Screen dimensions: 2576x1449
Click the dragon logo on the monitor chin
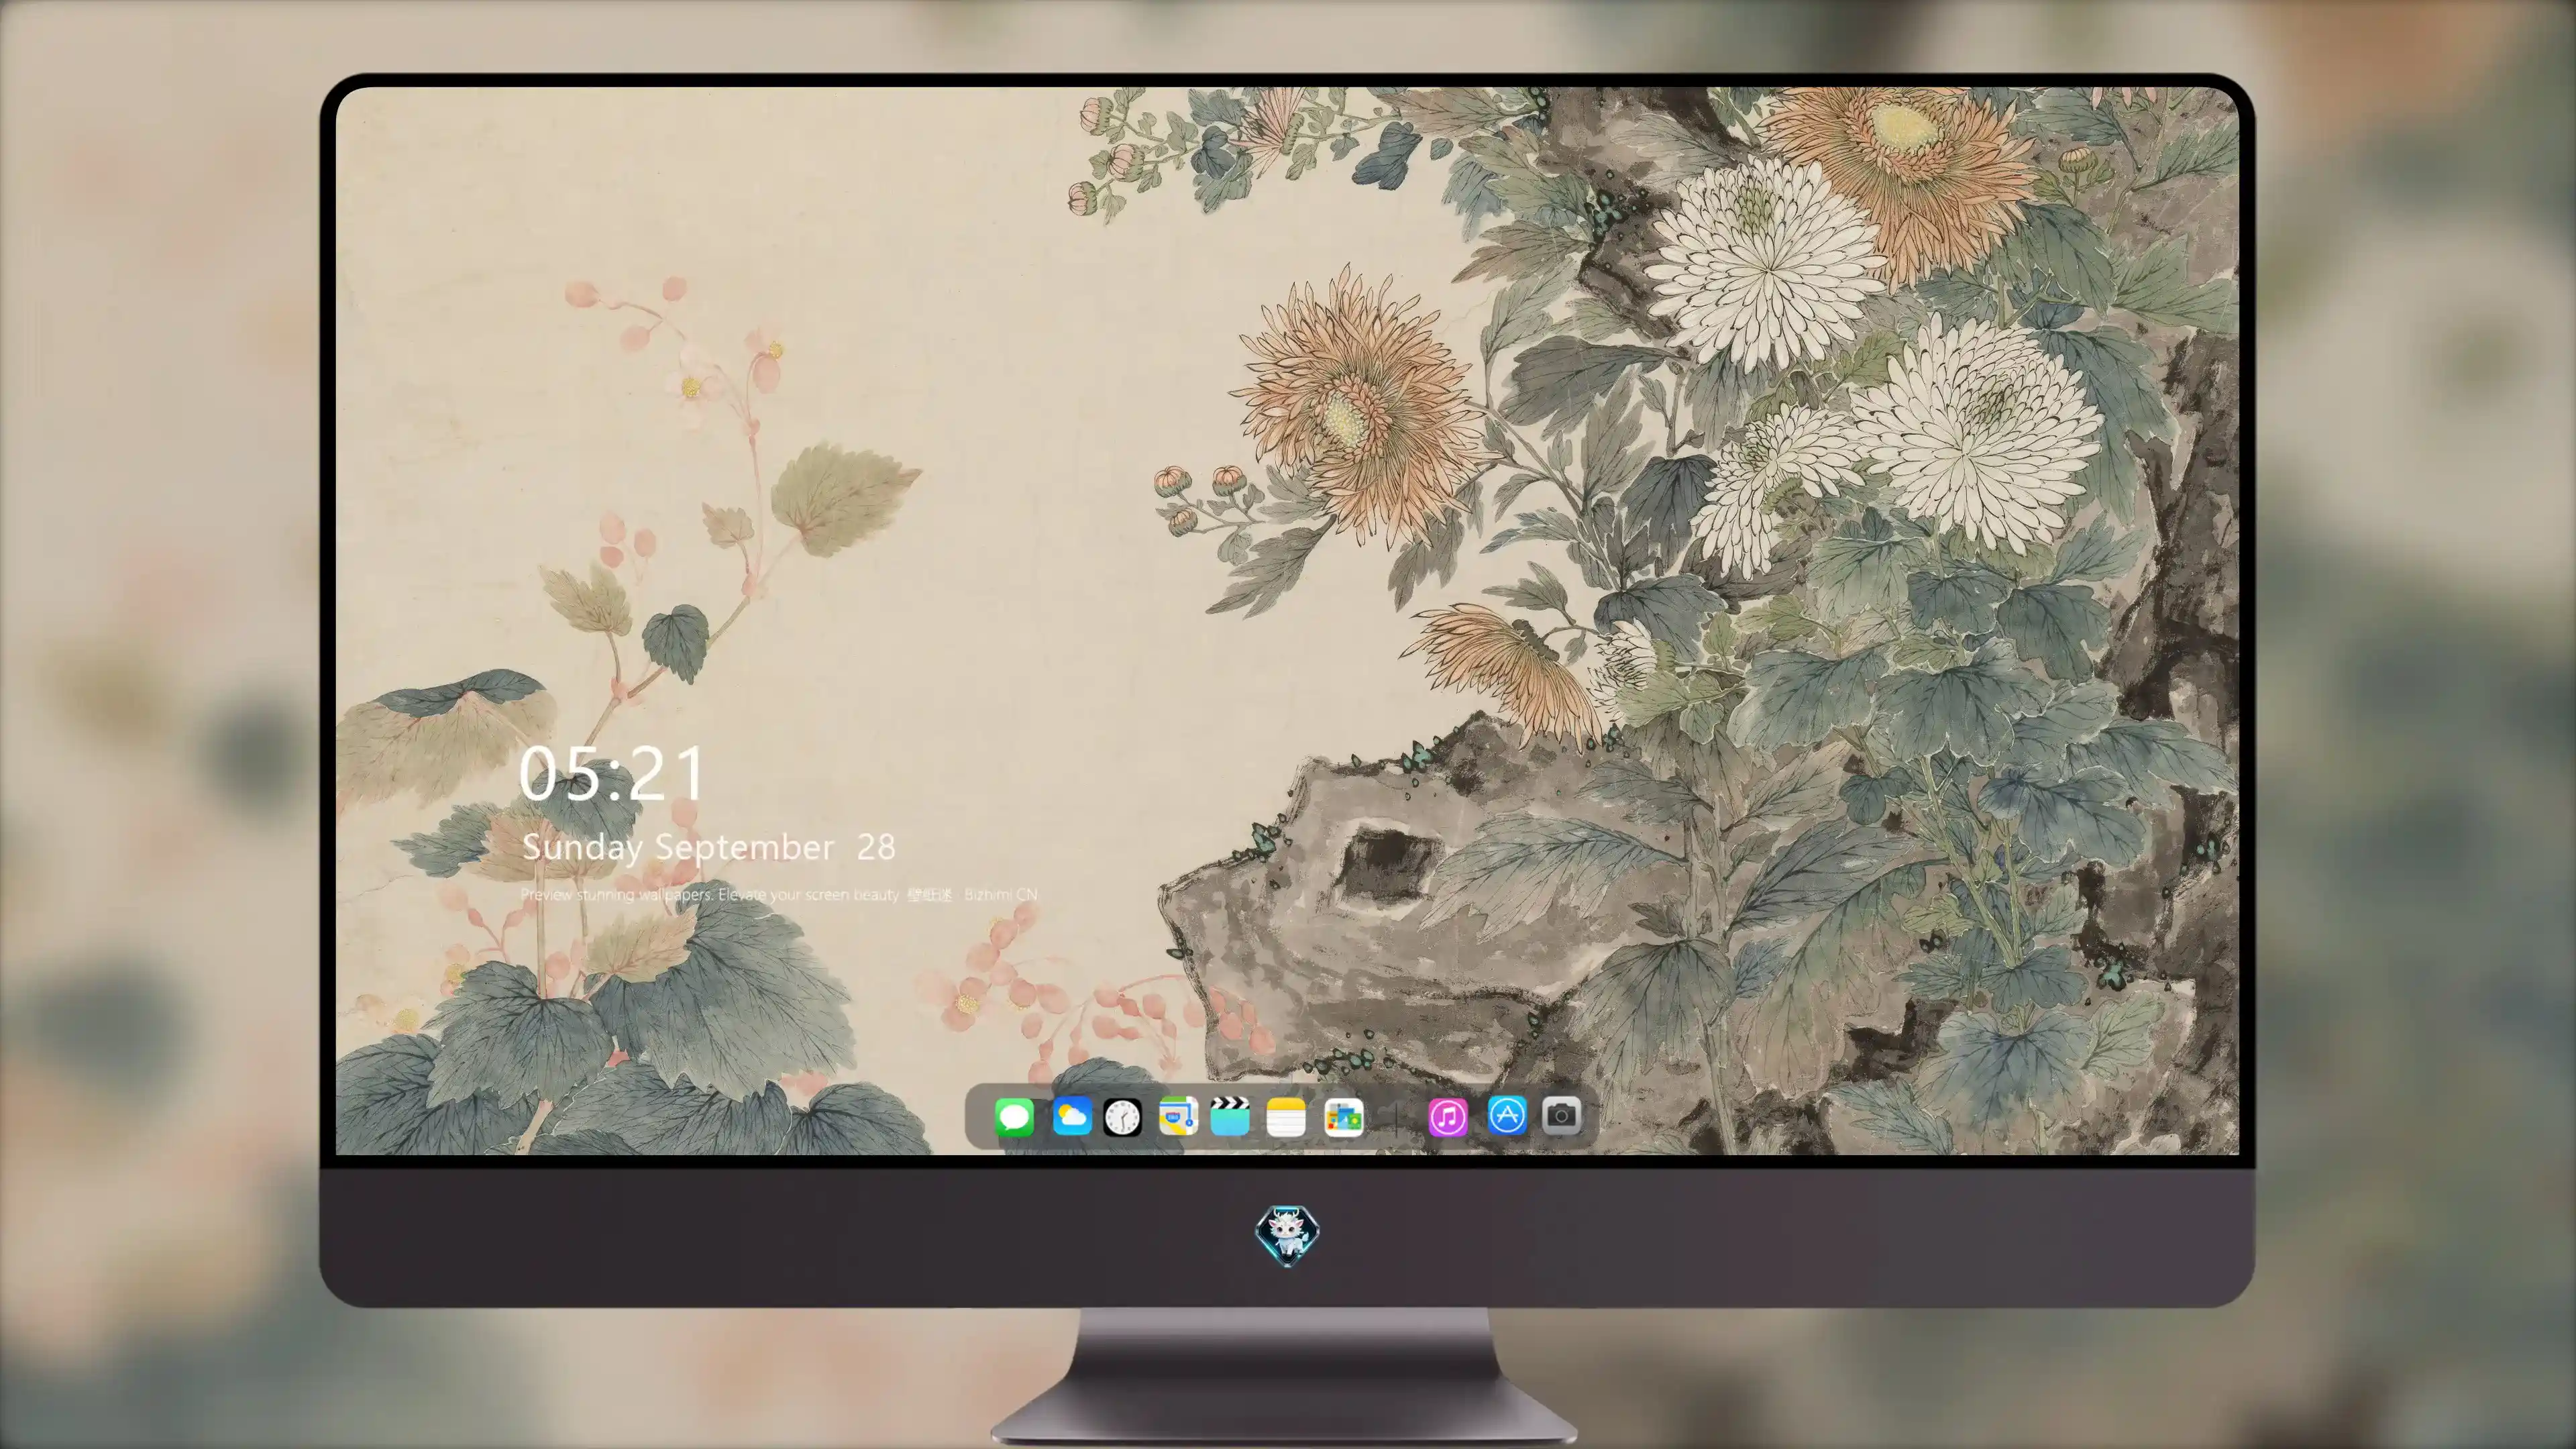click(x=1287, y=1235)
